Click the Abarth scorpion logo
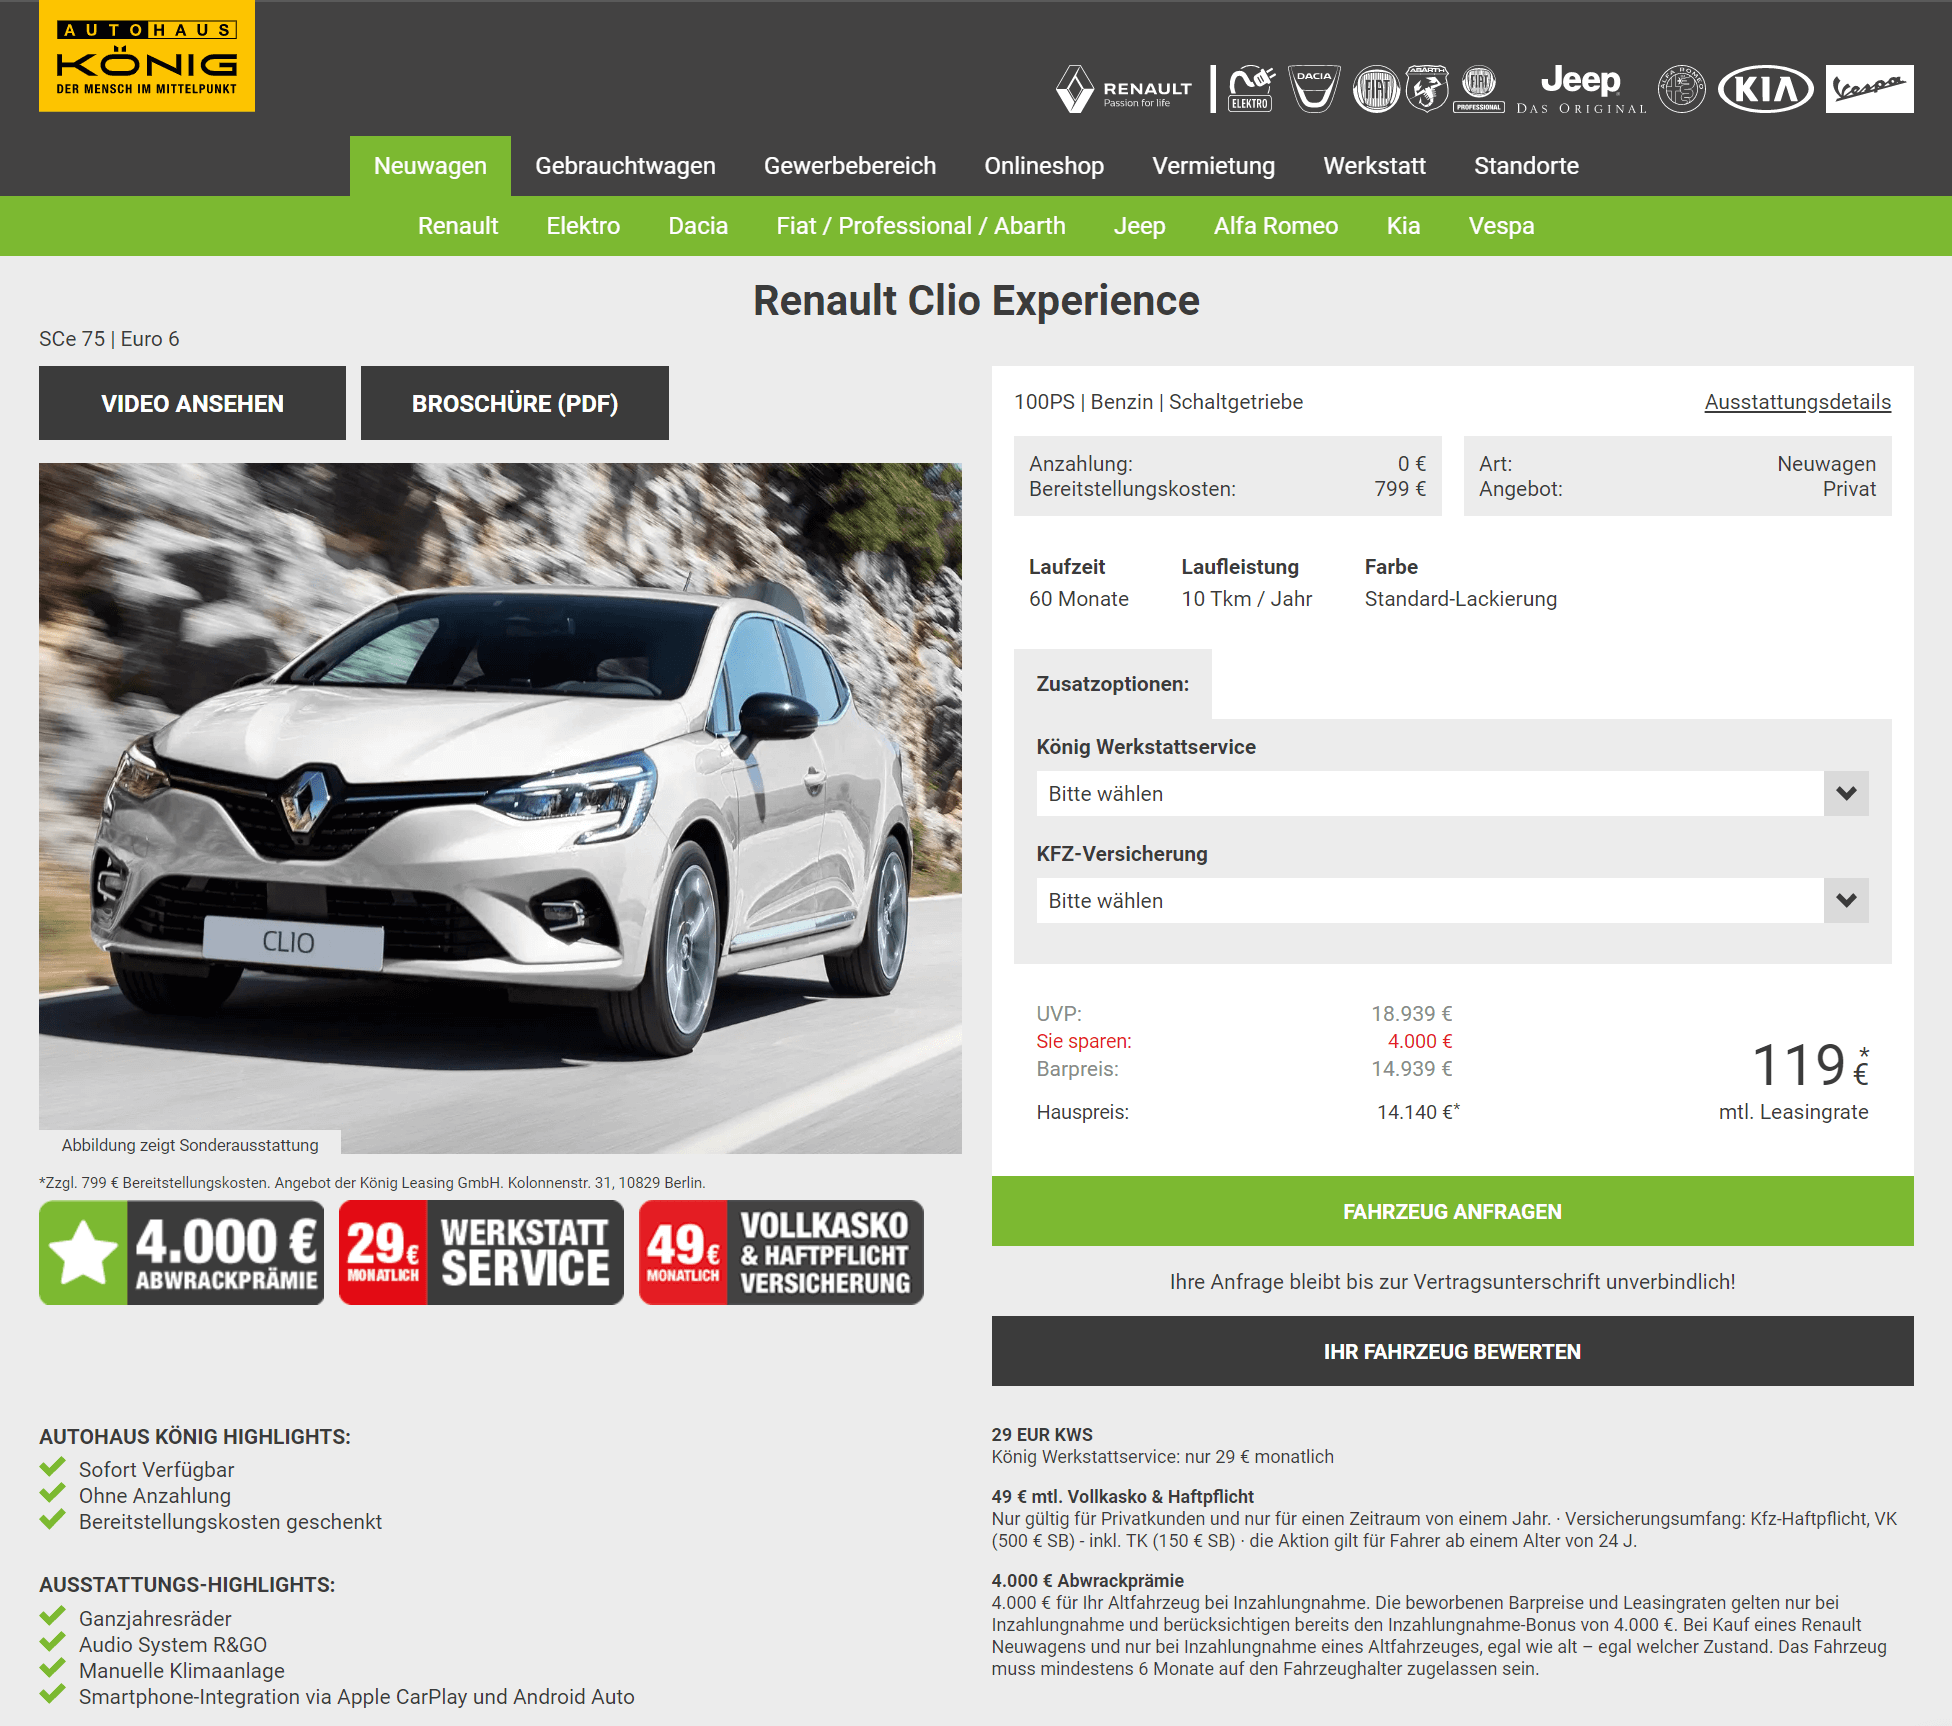 1427,89
